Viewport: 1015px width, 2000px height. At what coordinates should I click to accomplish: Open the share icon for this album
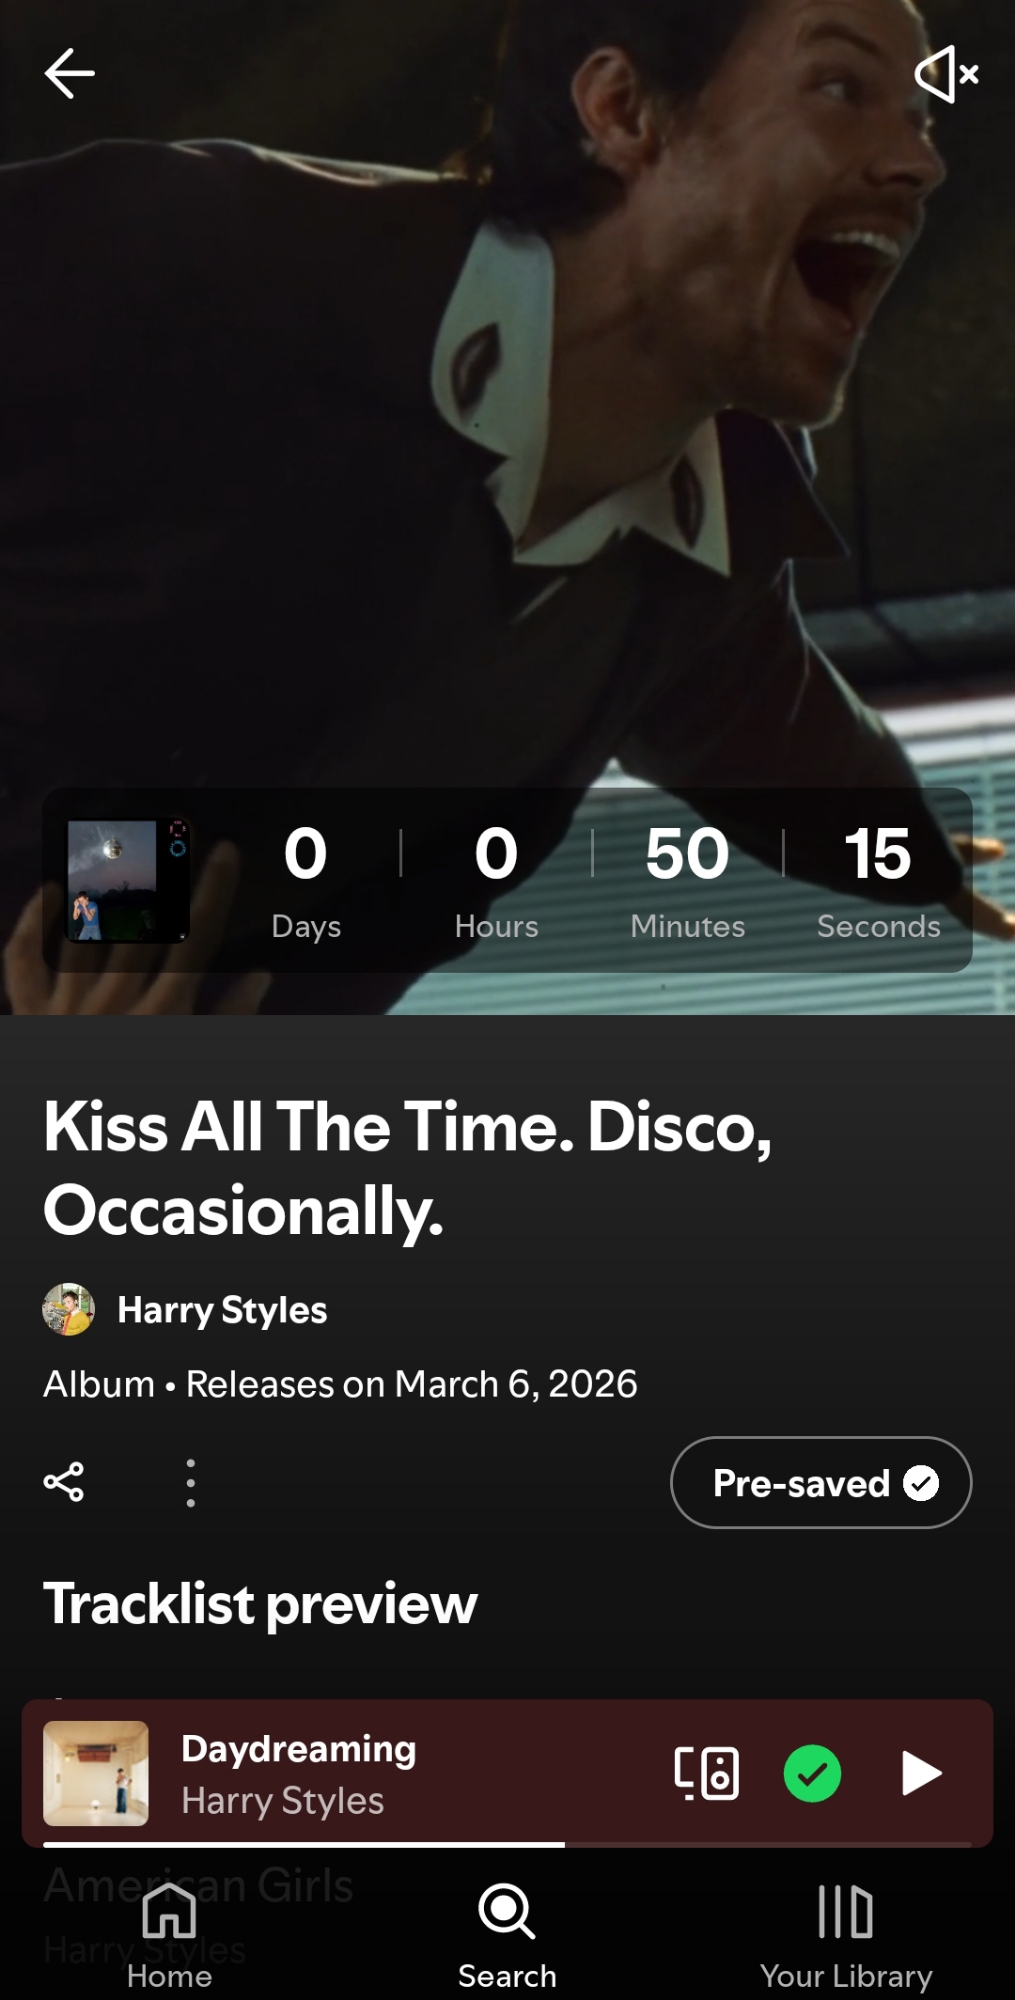pos(64,1482)
